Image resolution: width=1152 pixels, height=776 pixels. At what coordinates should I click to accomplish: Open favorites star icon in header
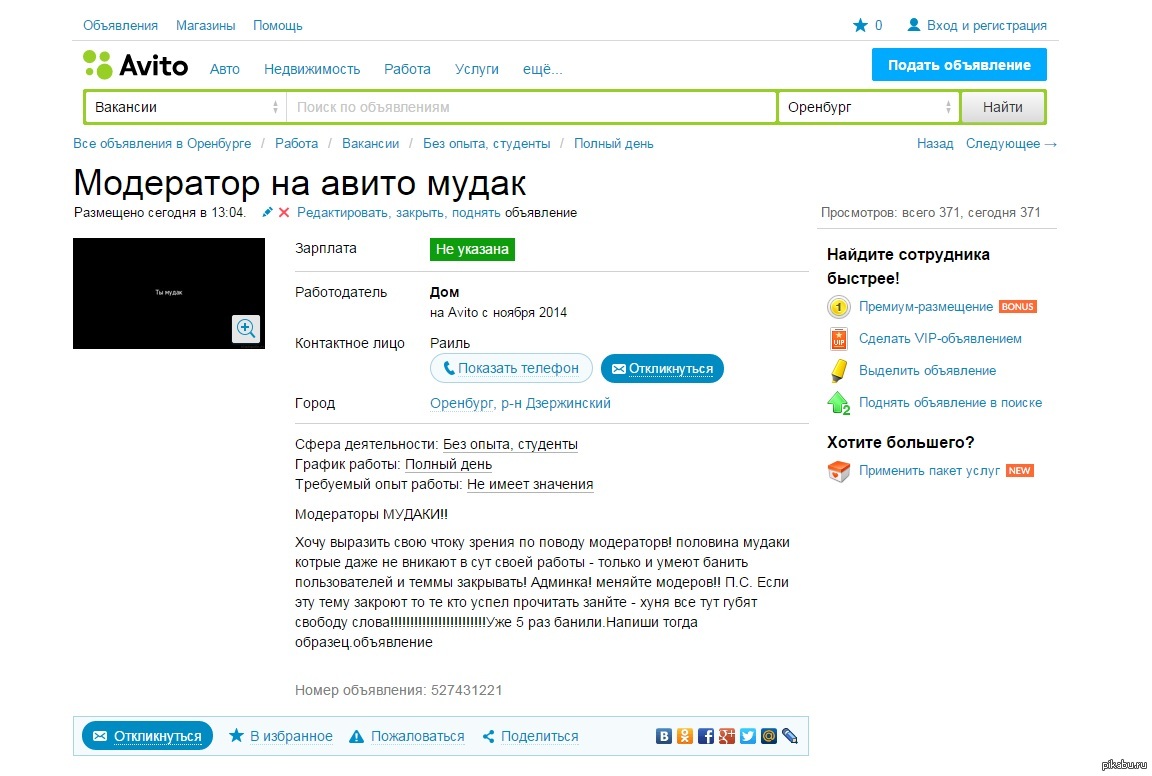860,25
